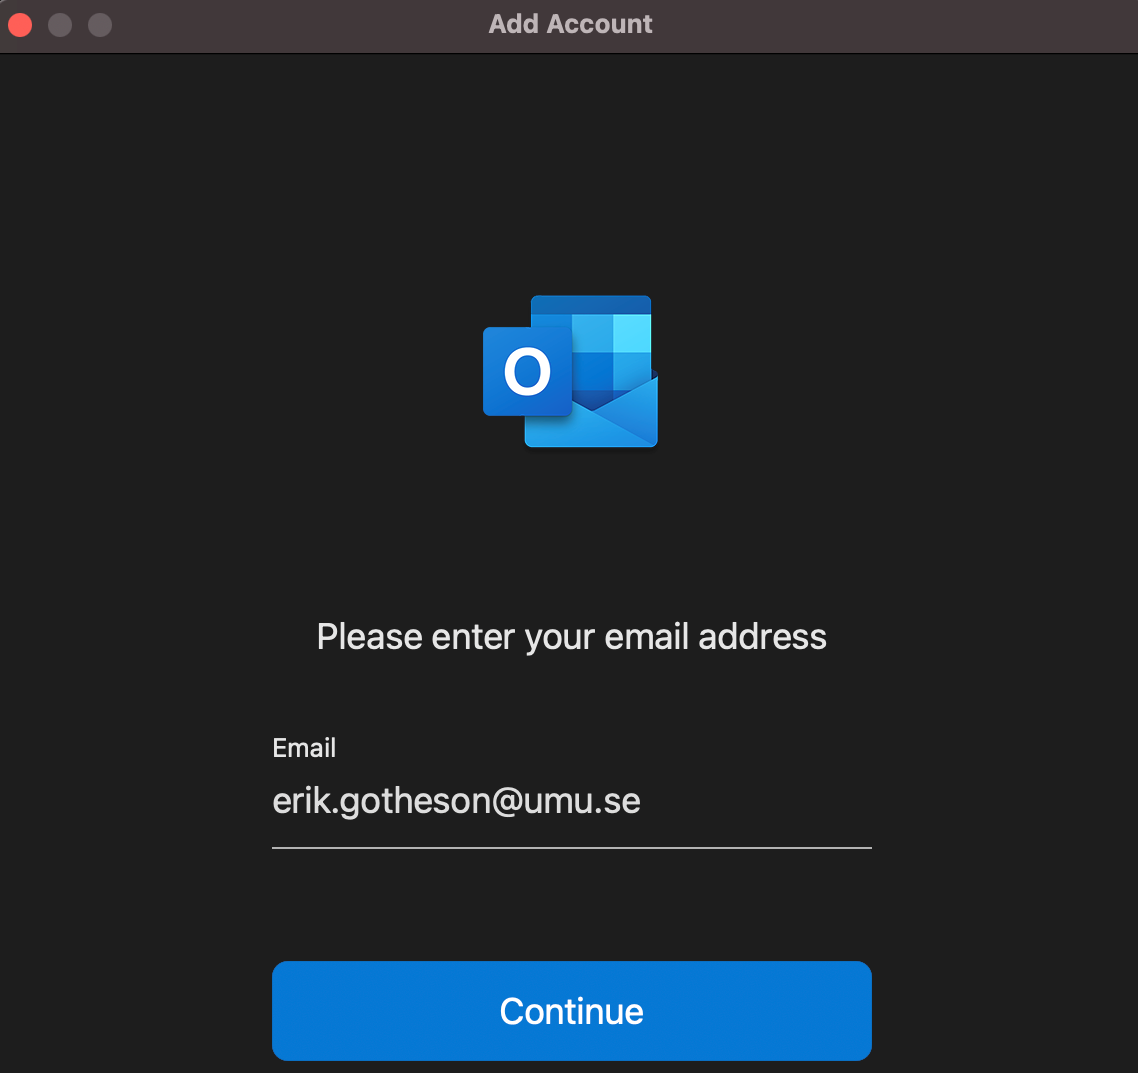Click the blue Continue button
Image resolution: width=1138 pixels, height=1073 pixels.
(x=571, y=1011)
